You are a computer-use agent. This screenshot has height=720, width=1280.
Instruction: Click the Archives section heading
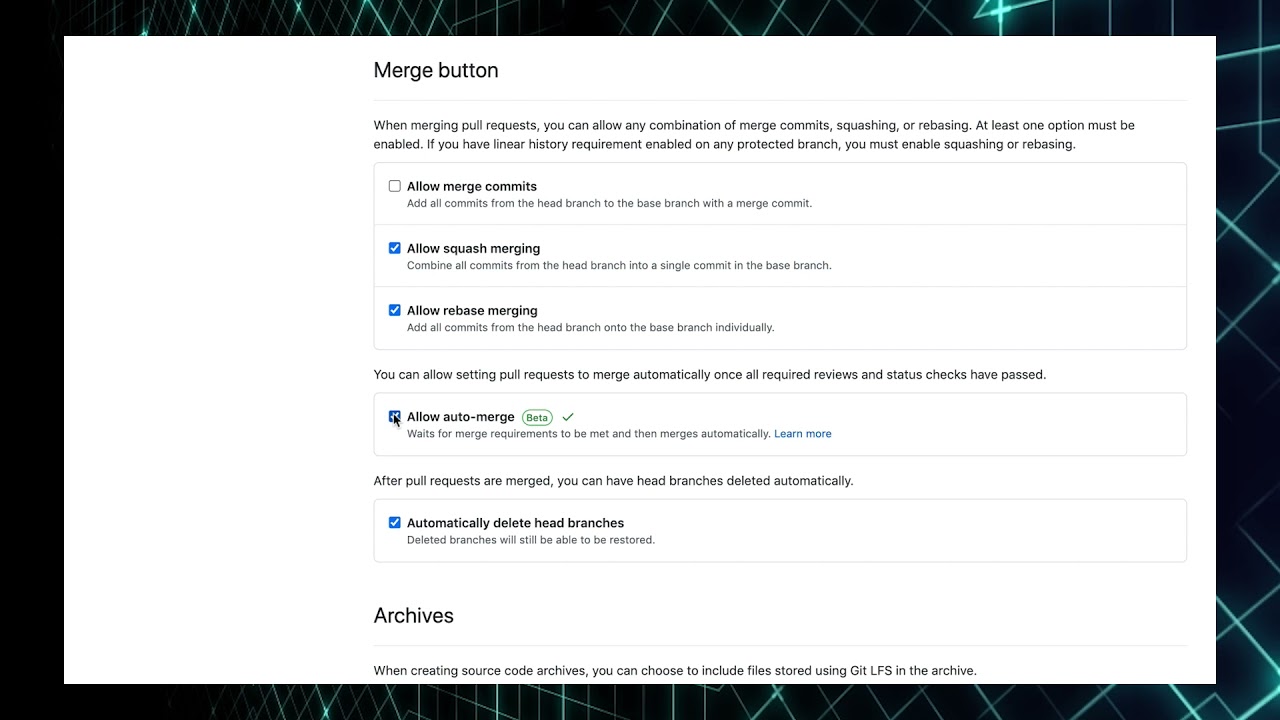414,616
